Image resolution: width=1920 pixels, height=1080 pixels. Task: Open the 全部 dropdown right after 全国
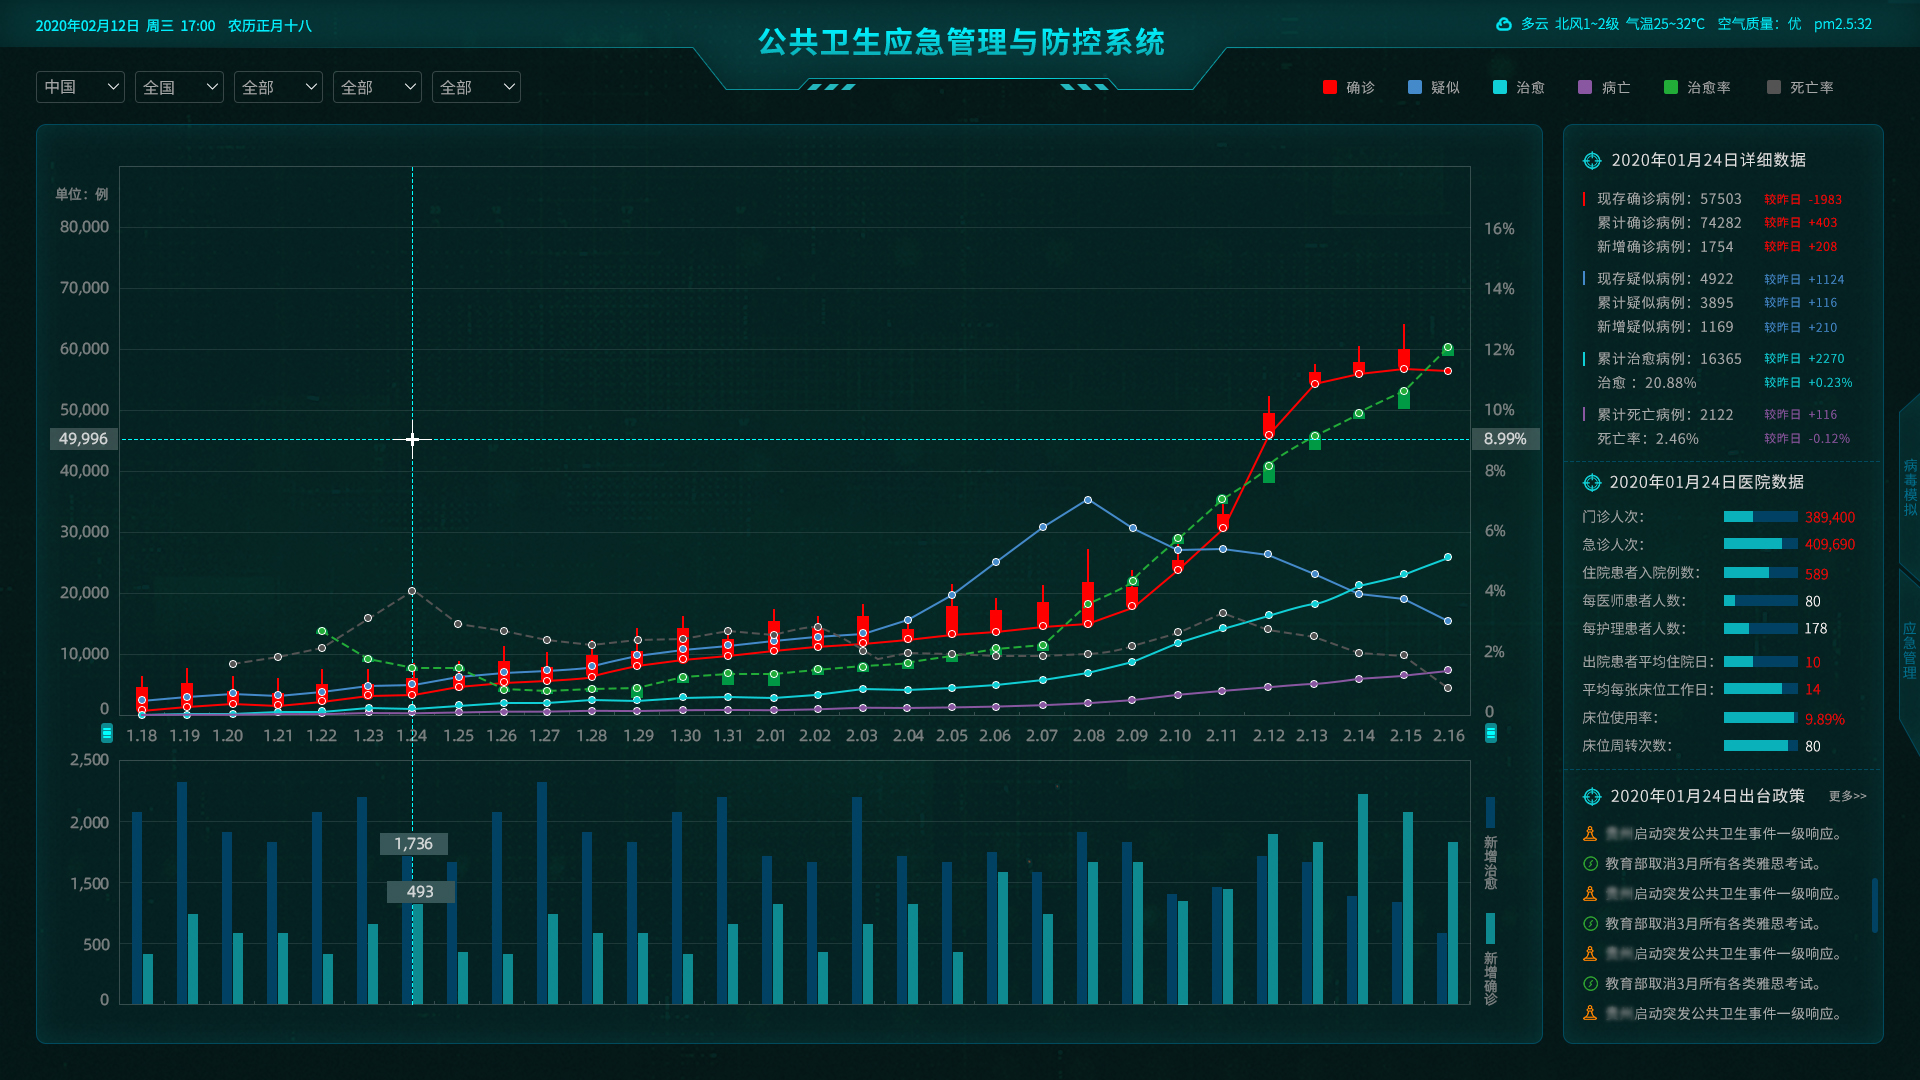click(278, 87)
